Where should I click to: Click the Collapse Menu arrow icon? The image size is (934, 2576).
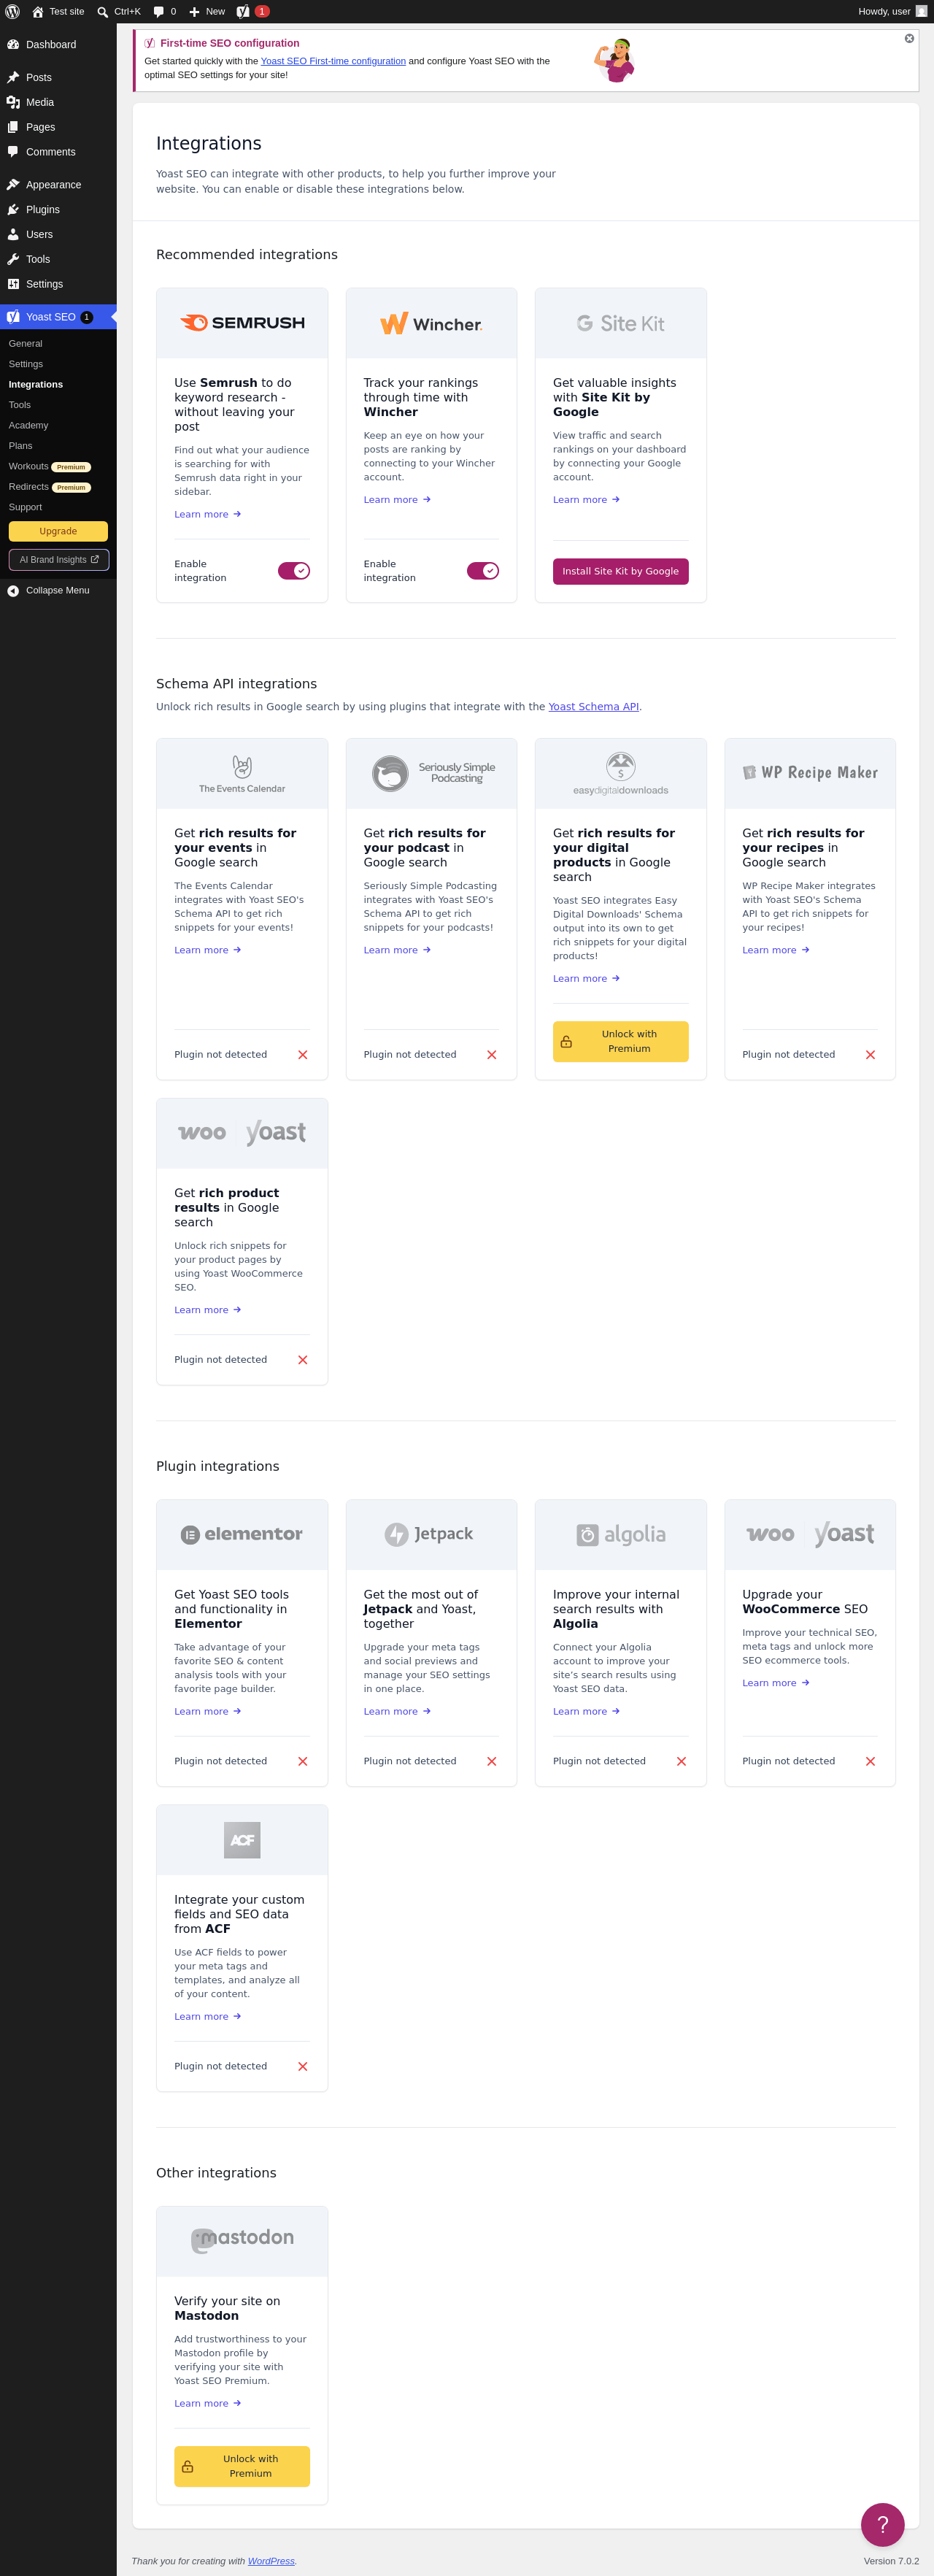point(13,590)
